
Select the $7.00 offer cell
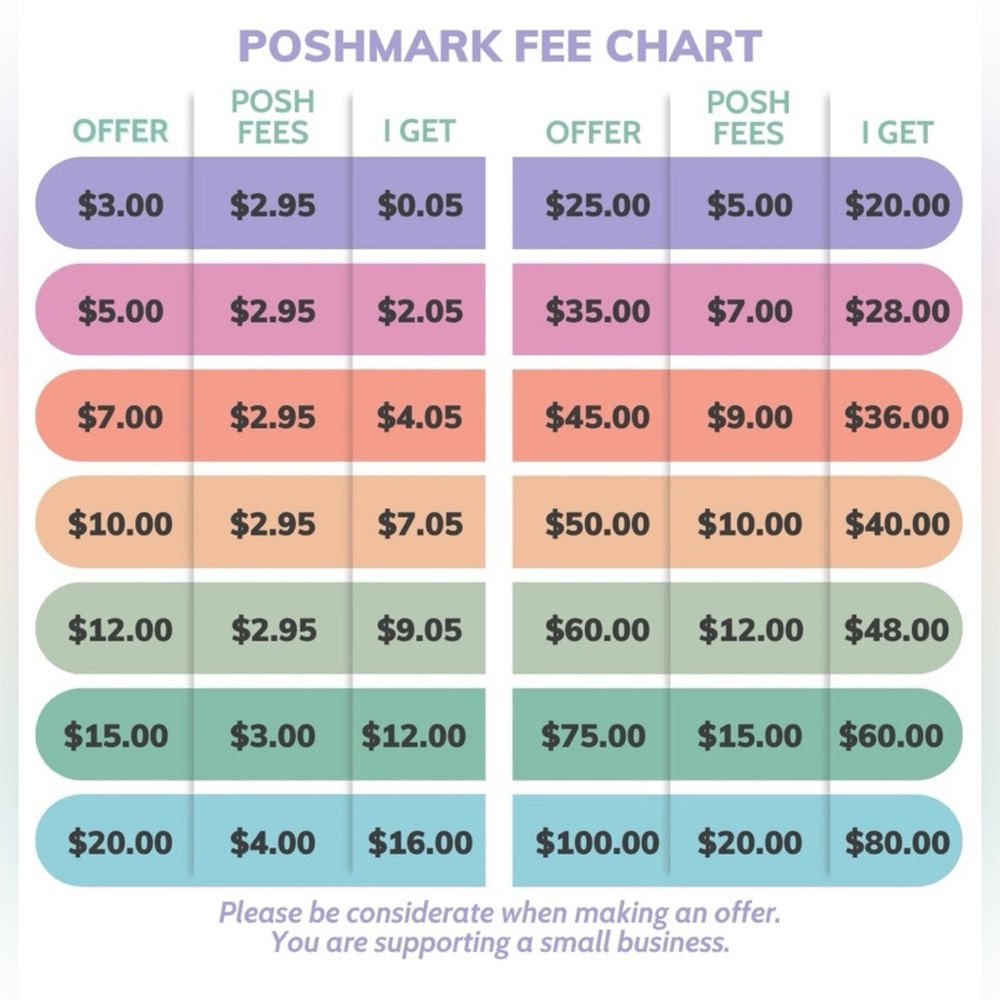tap(121, 417)
